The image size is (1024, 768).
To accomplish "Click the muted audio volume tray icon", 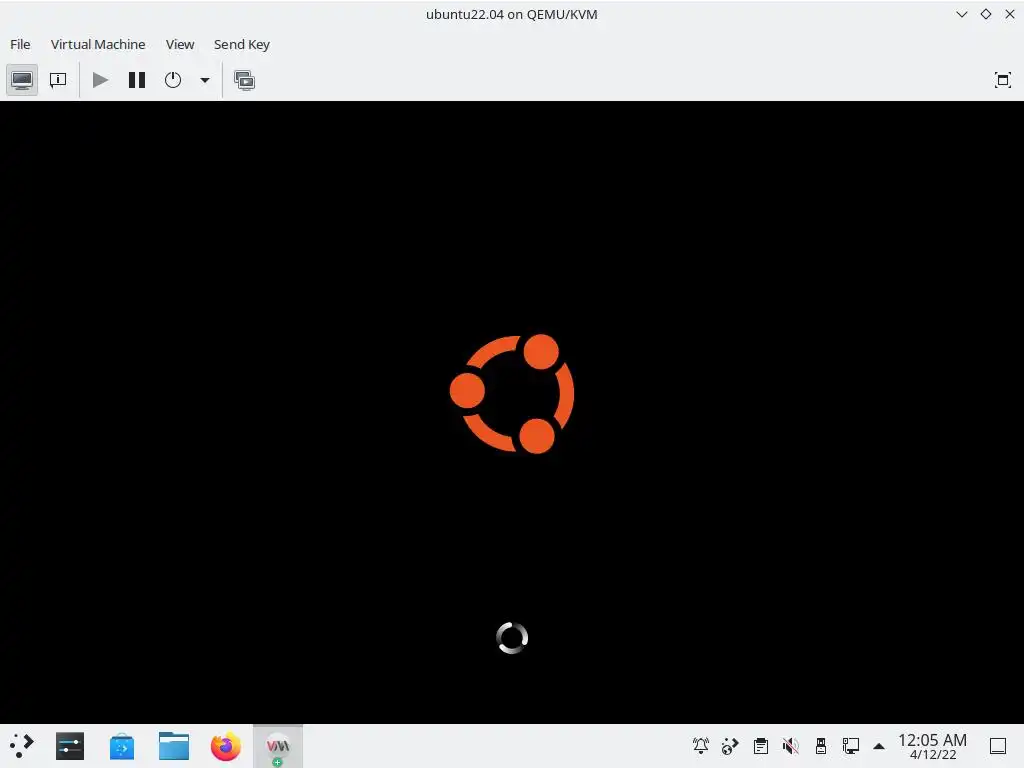I will (x=790, y=745).
